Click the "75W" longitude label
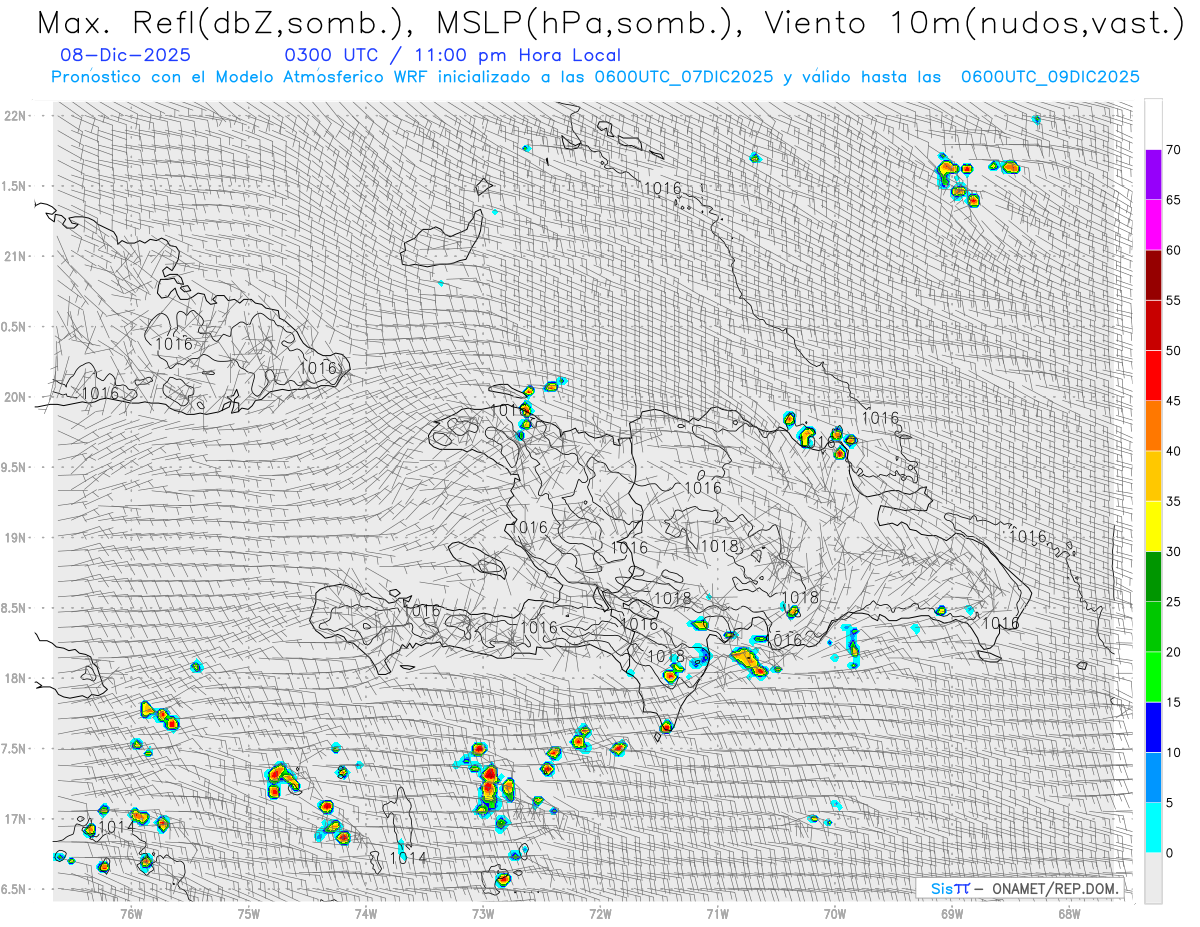 (x=249, y=913)
